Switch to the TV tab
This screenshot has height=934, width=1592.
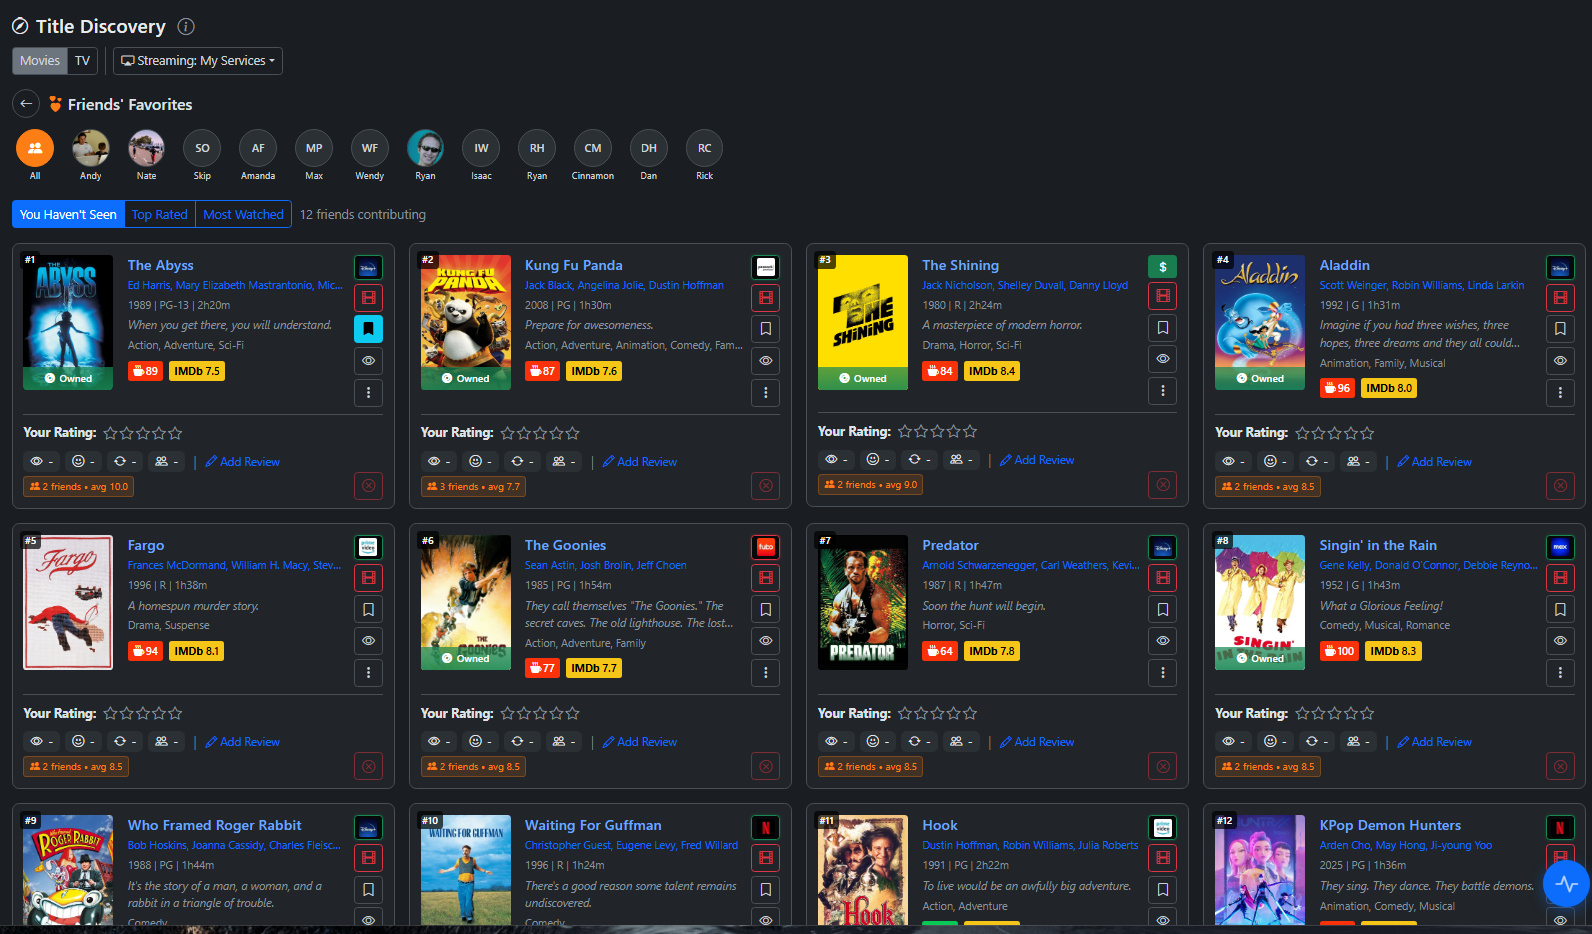[x=82, y=61]
